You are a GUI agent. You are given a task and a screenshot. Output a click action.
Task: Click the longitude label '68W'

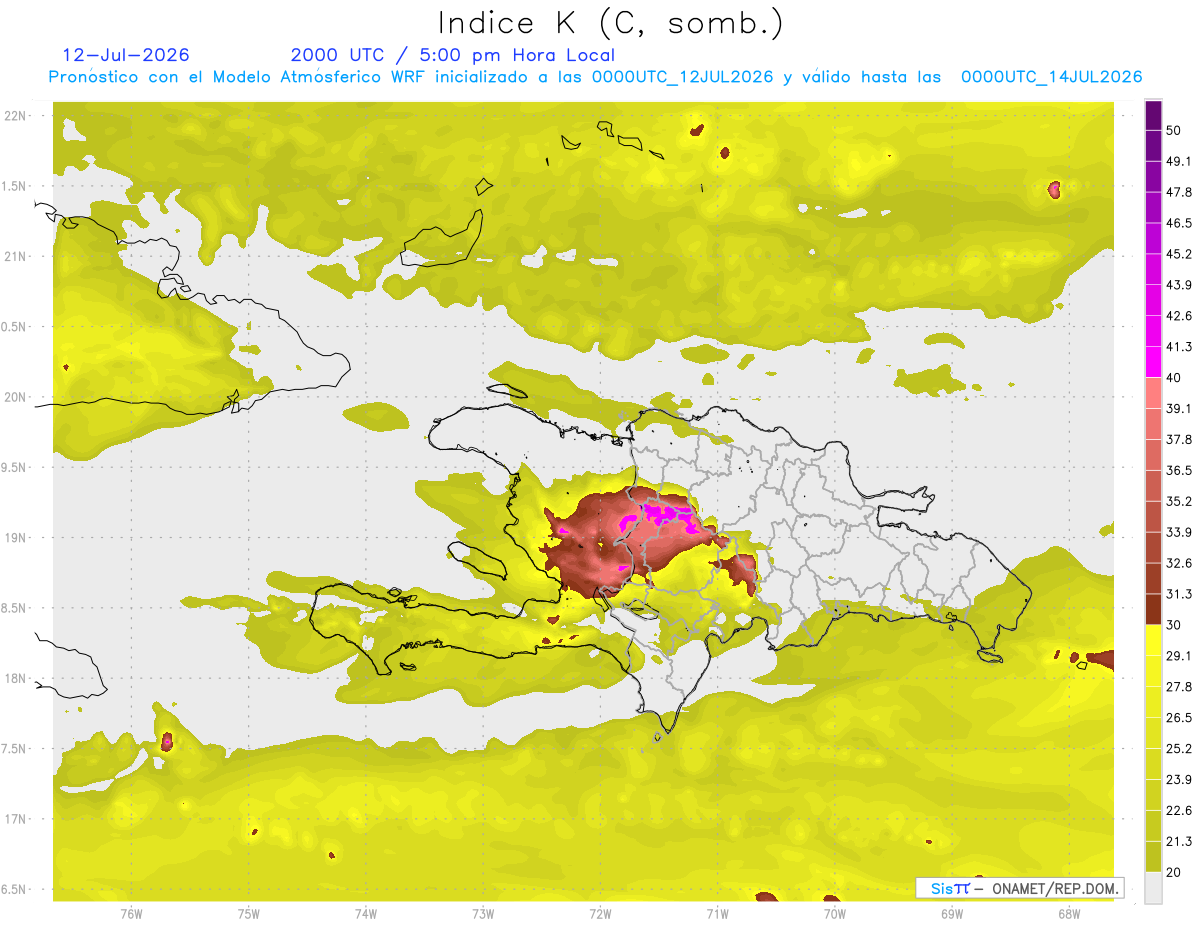click(x=1069, y=914)
